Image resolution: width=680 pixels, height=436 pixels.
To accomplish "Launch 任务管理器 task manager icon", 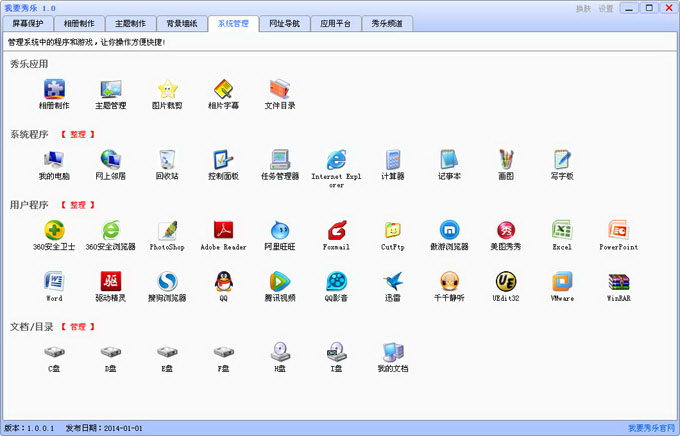I will click(x=280, y=160).
